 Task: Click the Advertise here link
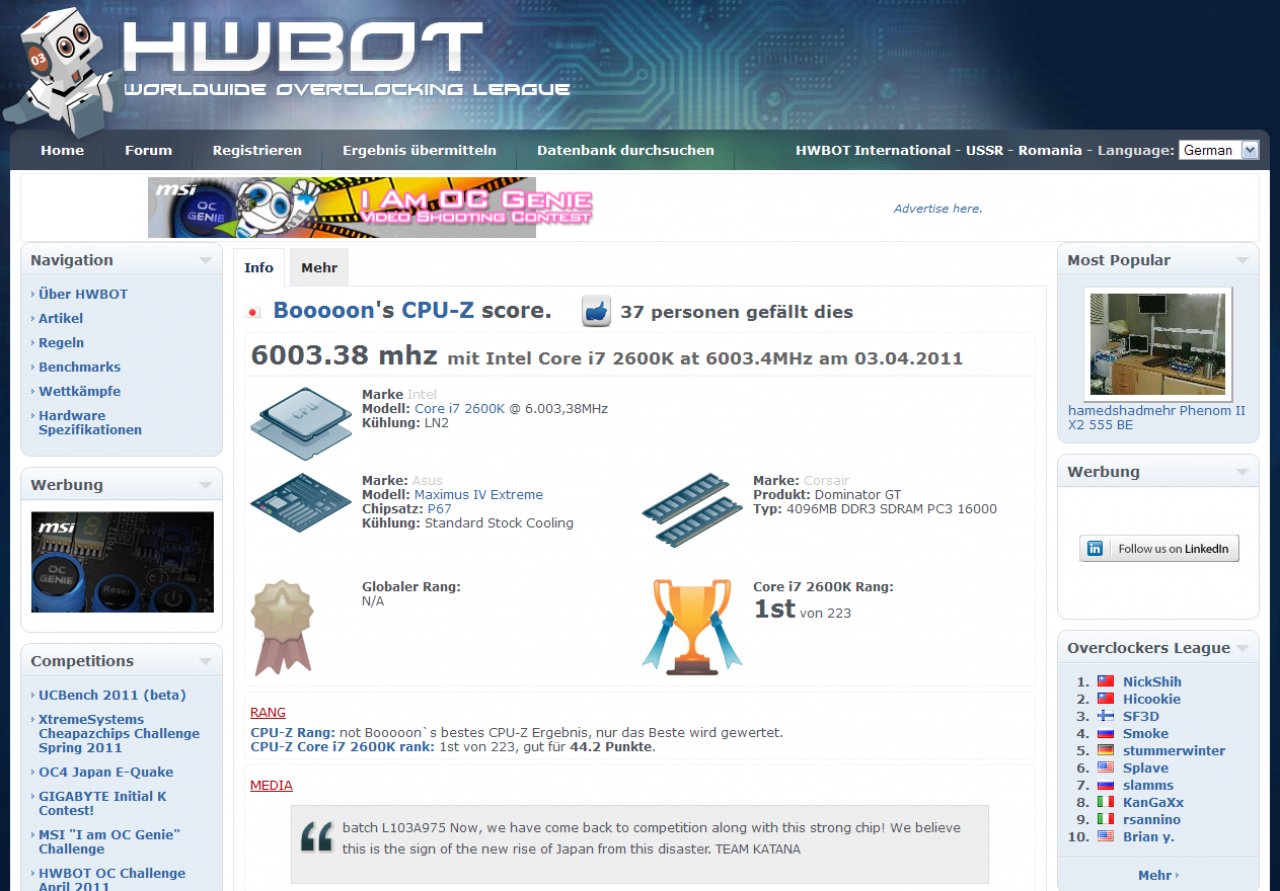tap(938, 209)
